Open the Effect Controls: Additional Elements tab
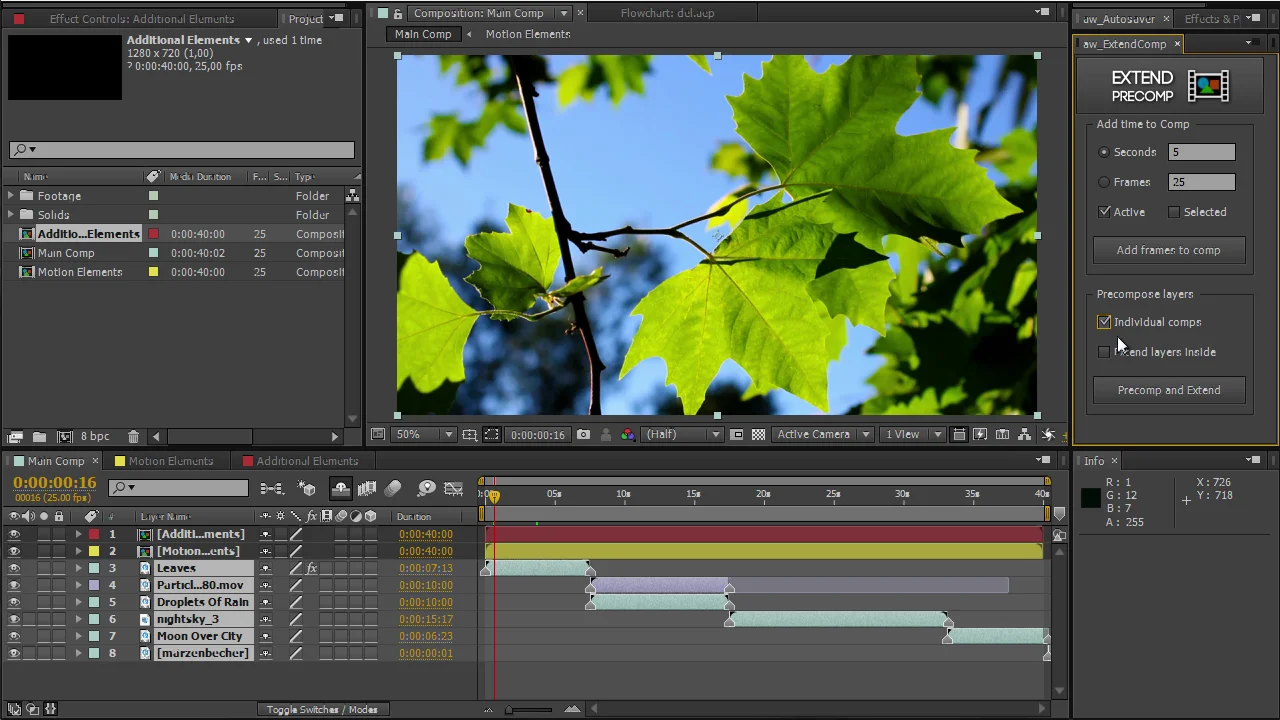 click(141, 19)
